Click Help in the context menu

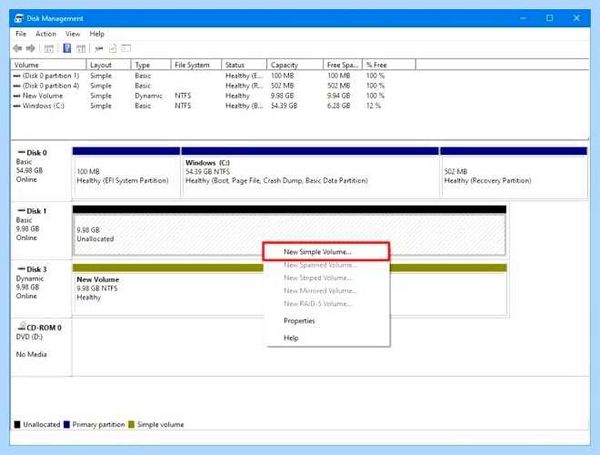click(291, 338)
